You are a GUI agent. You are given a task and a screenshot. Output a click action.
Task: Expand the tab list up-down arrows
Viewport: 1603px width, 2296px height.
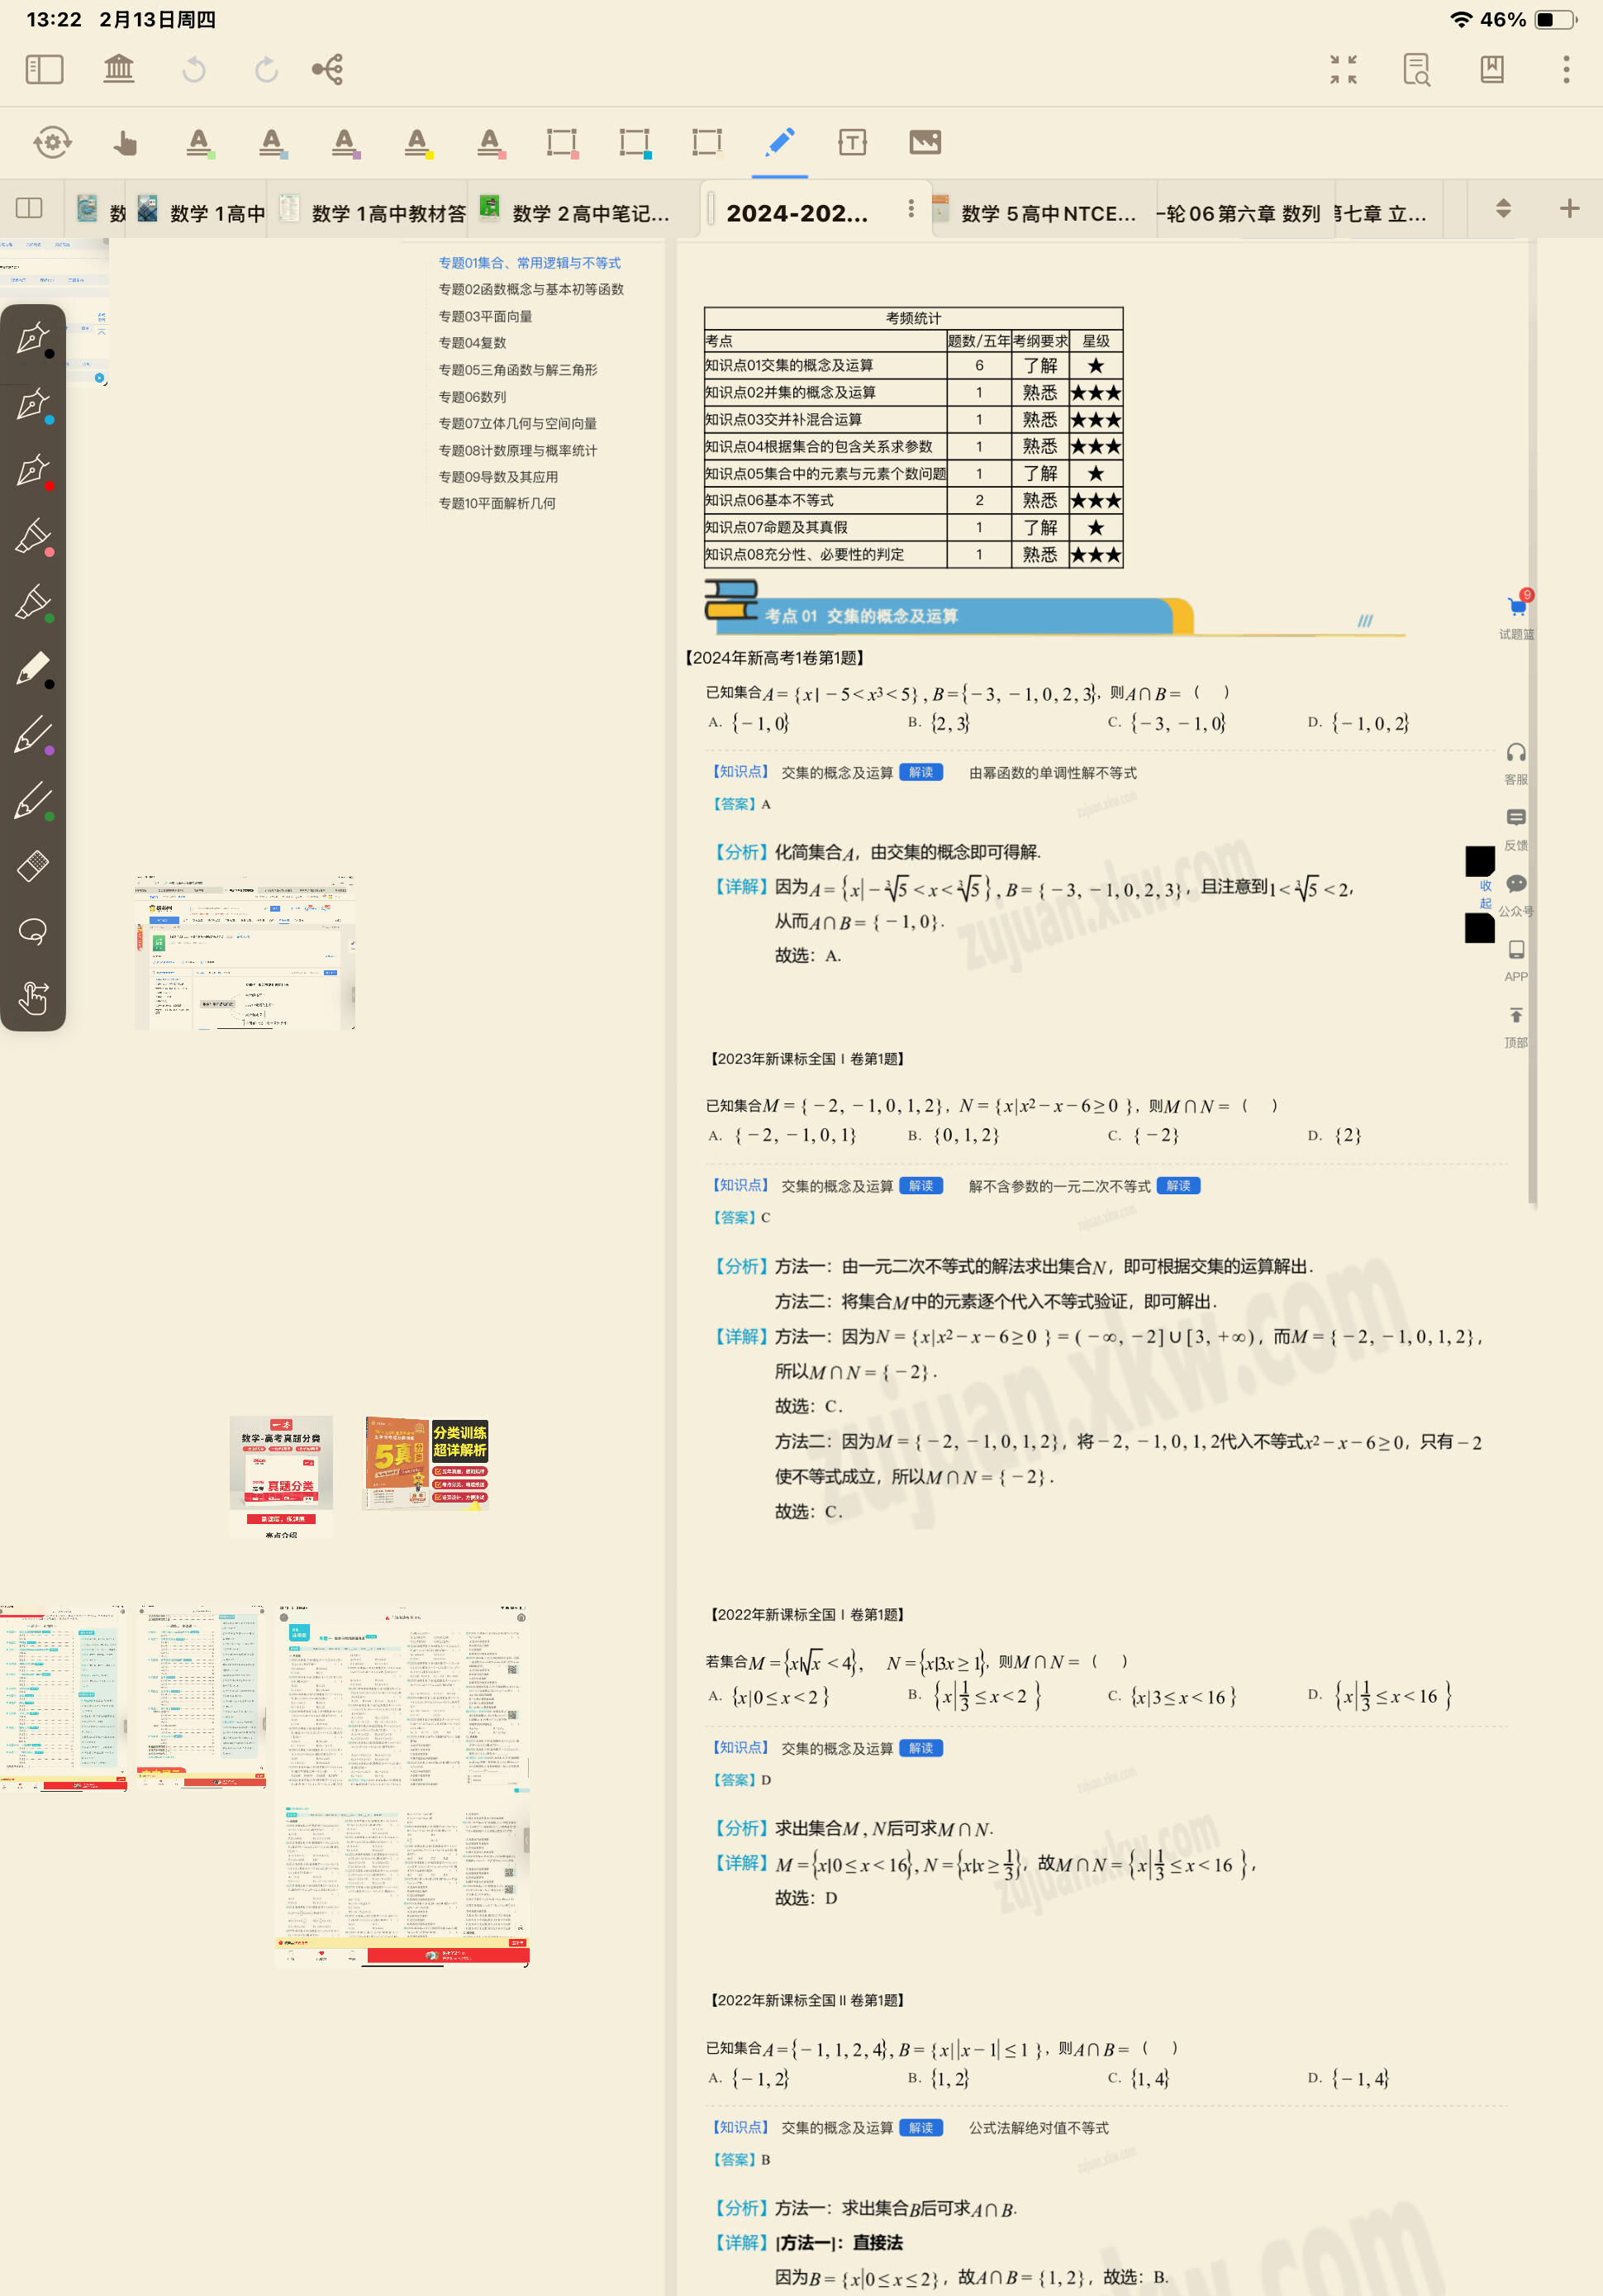[1502, 208]
